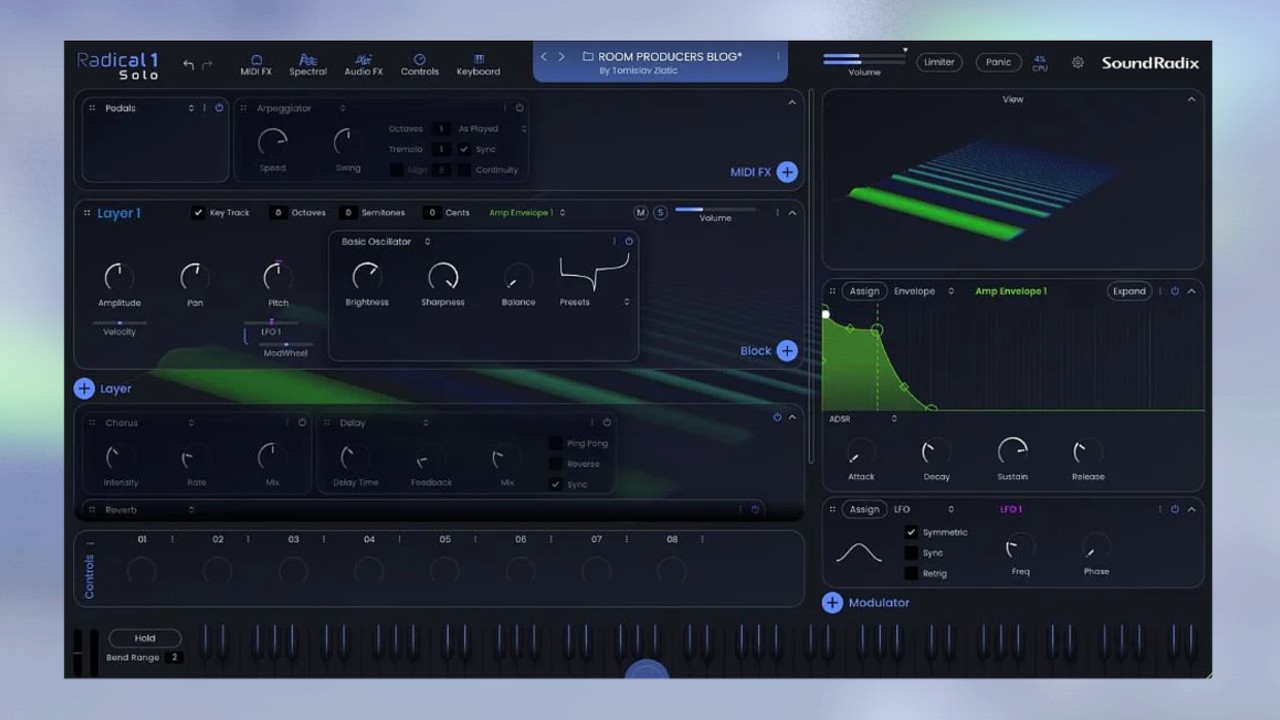Open the Audio FX tab
1280x720 pixels.
[x=363, y=65]
